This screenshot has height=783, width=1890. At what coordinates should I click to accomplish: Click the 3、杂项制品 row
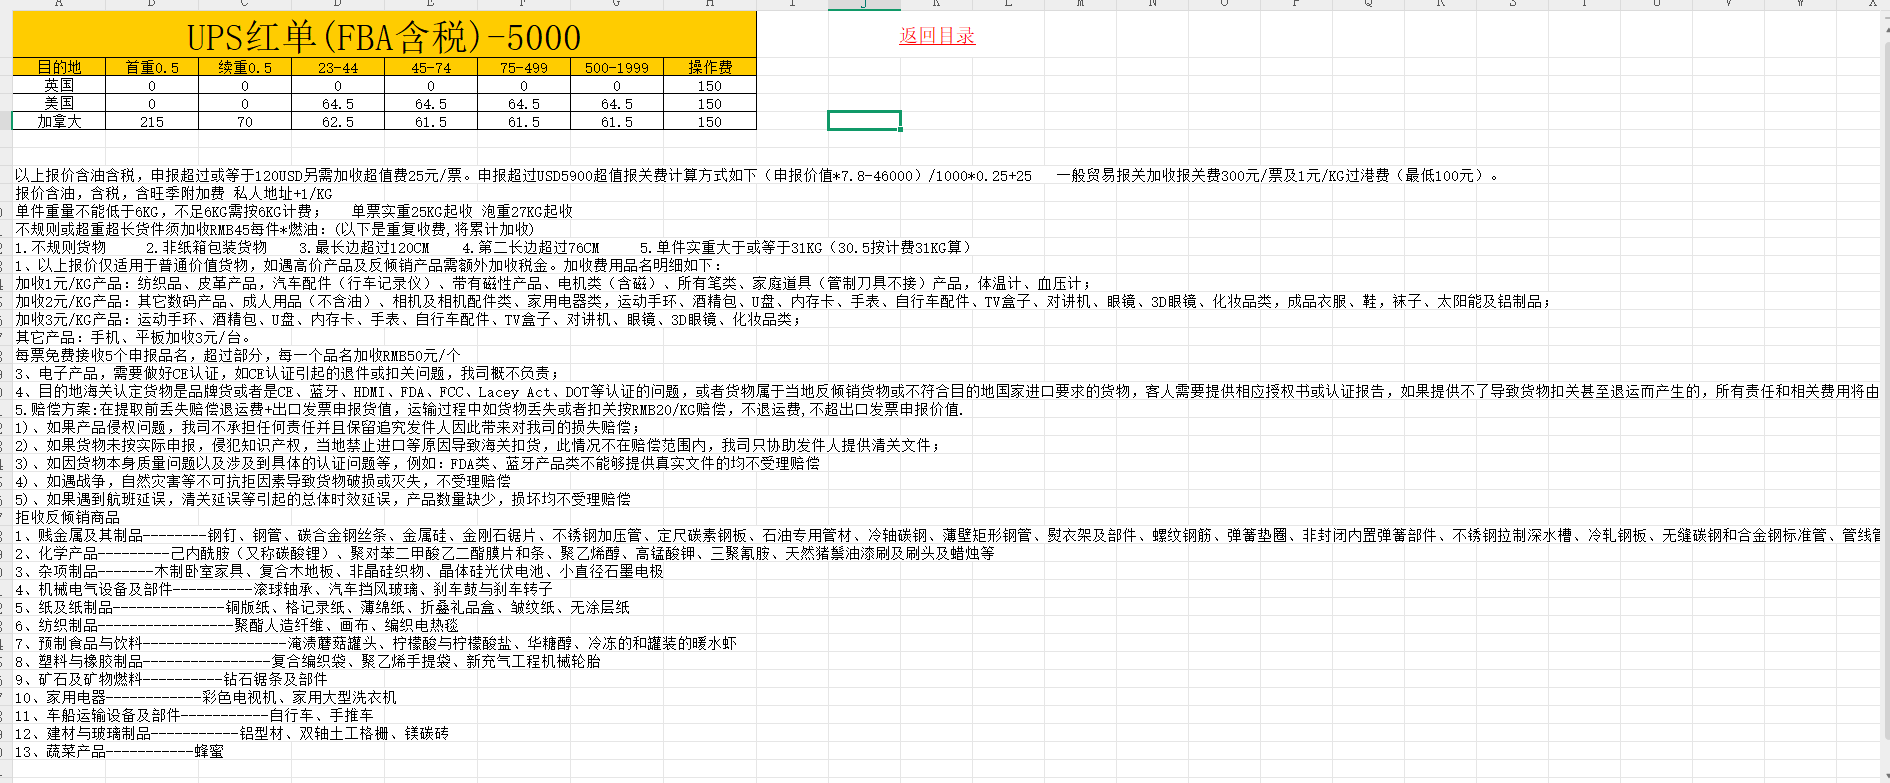tap(339, 572)
